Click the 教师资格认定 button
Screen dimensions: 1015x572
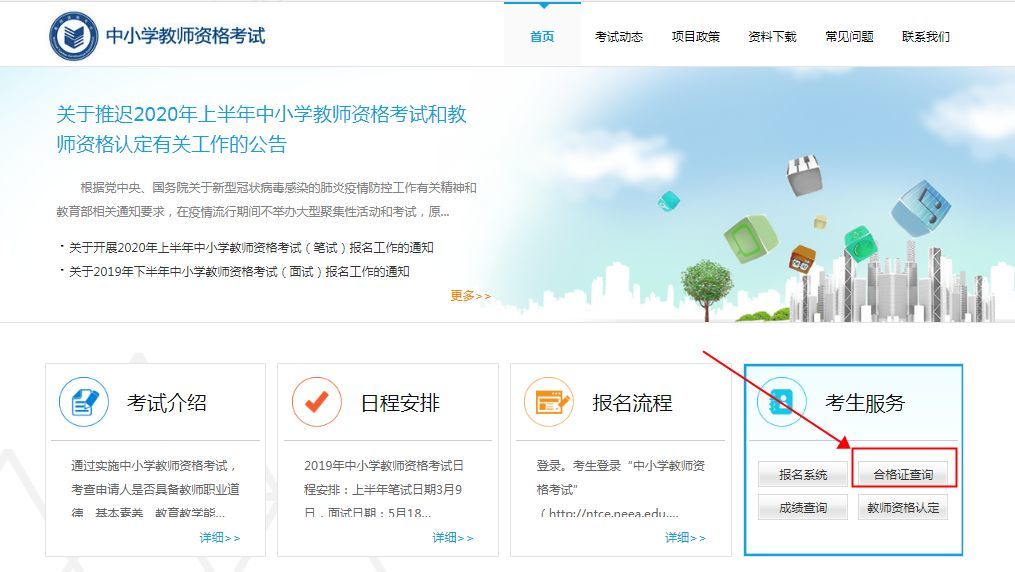(903, 507)
